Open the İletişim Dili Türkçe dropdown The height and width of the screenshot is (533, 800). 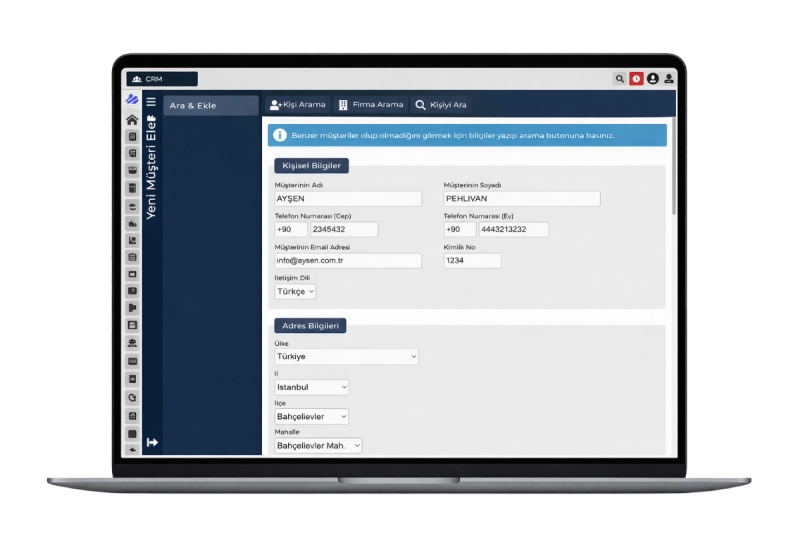pos(295,292)
